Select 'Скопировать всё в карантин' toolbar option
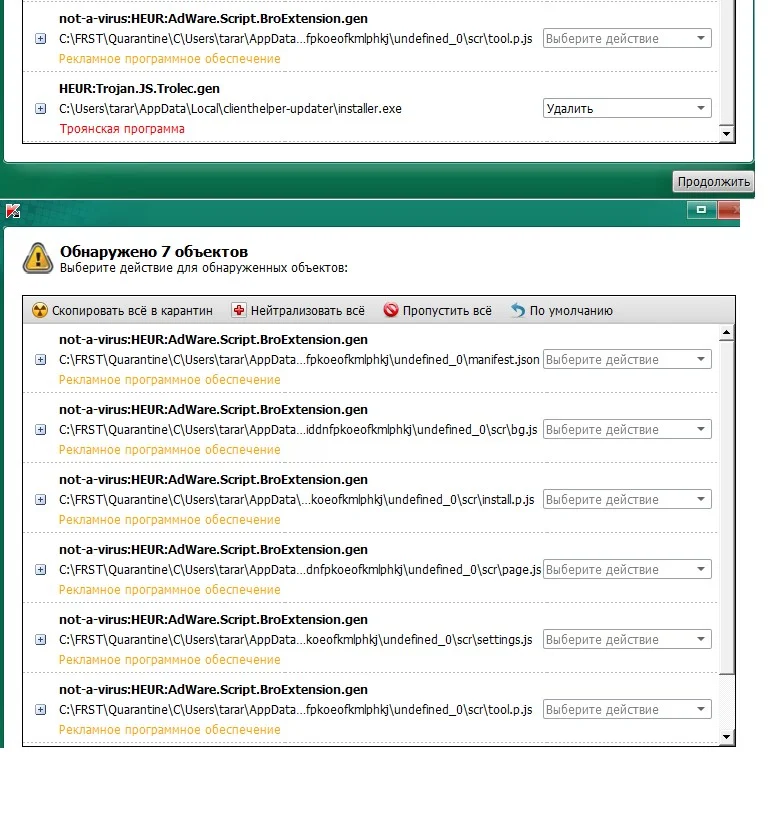The height and width of the screenshot is (815, 770). [132, 311]
